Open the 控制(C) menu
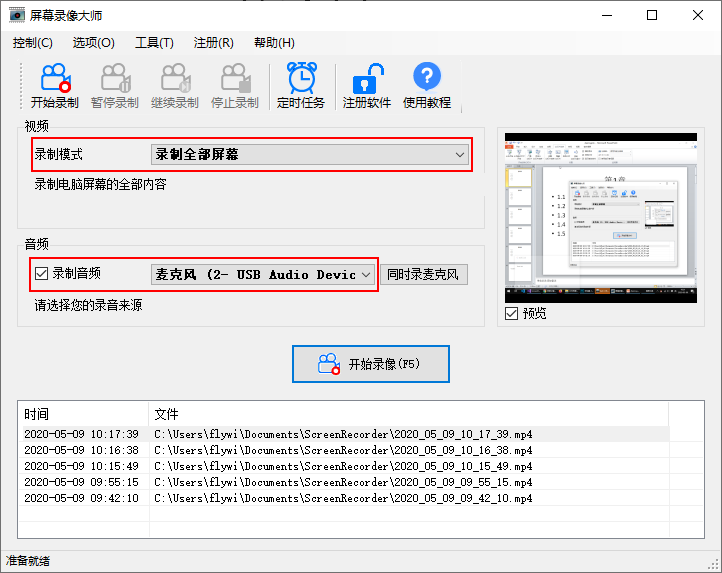Viewport: 722px width, 573px height. (x=33, y=43)
